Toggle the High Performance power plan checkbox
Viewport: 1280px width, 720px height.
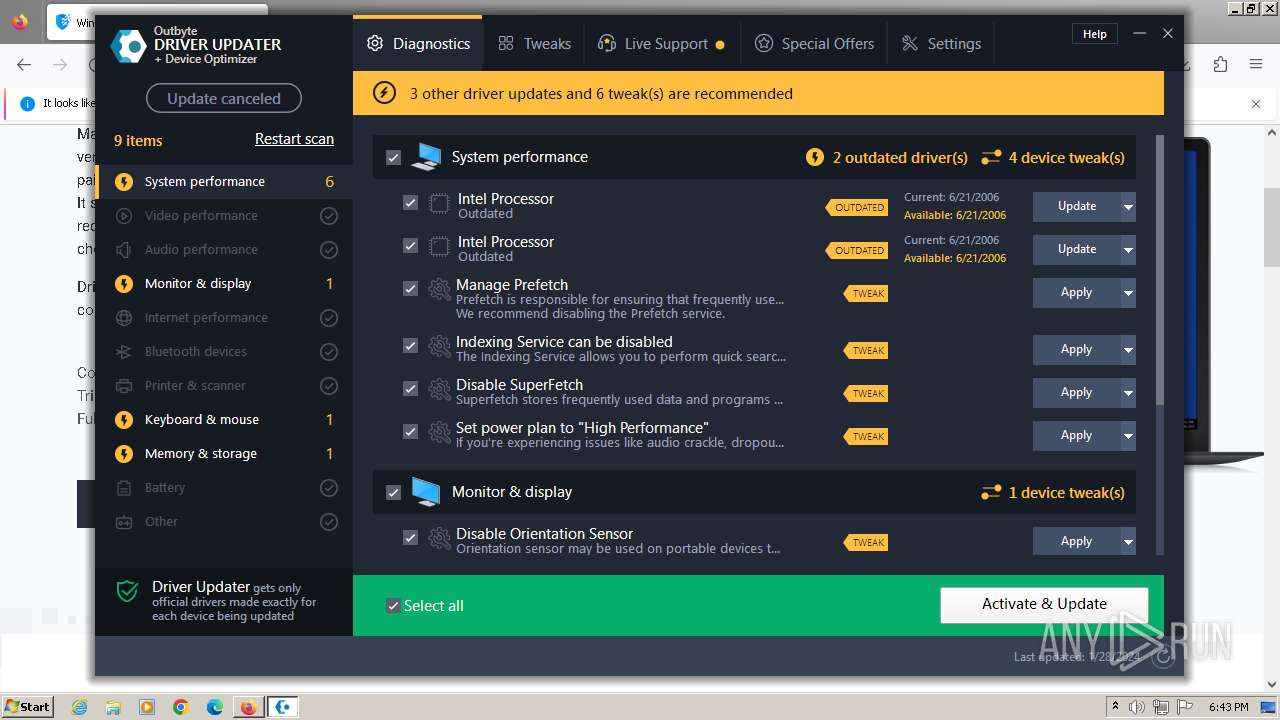[x=410, y=432]
